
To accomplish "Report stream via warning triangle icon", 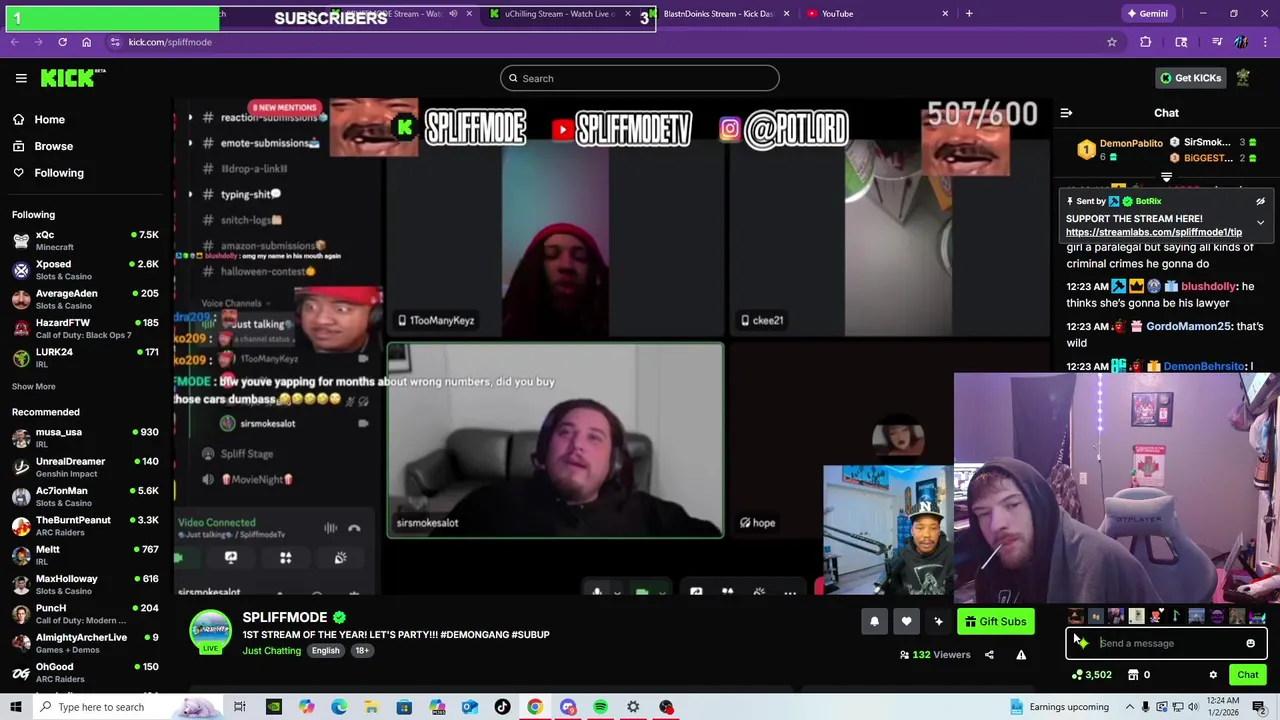I will (1021, 655).
